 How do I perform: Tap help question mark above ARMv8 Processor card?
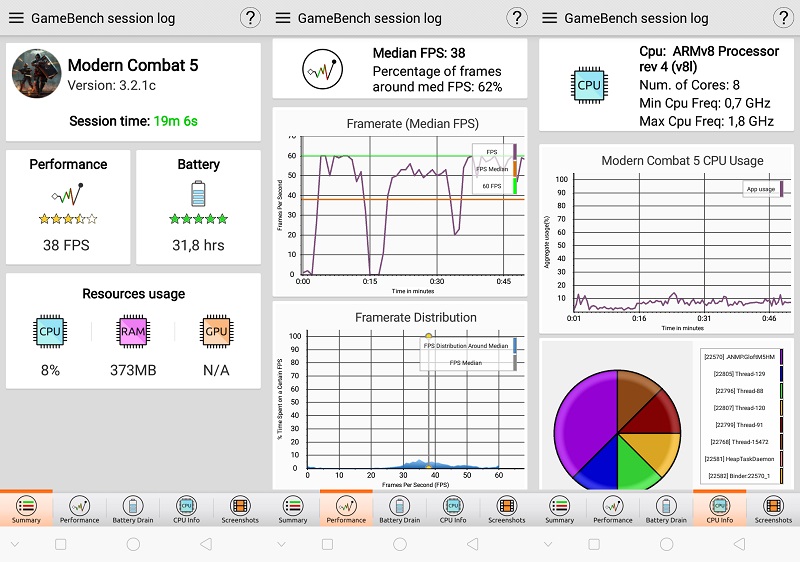click(x=783, y=18)
